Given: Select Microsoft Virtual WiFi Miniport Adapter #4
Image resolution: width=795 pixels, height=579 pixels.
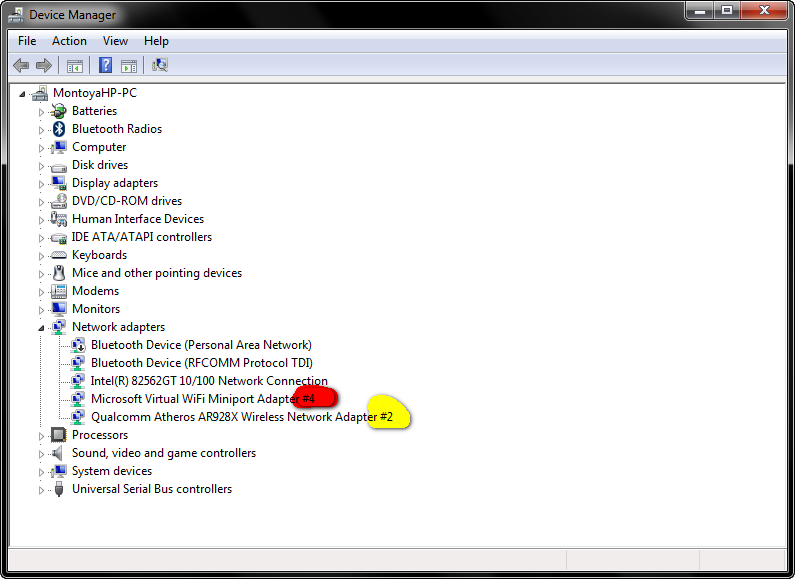Looking at the screenshot, I should tap(203, 399).
